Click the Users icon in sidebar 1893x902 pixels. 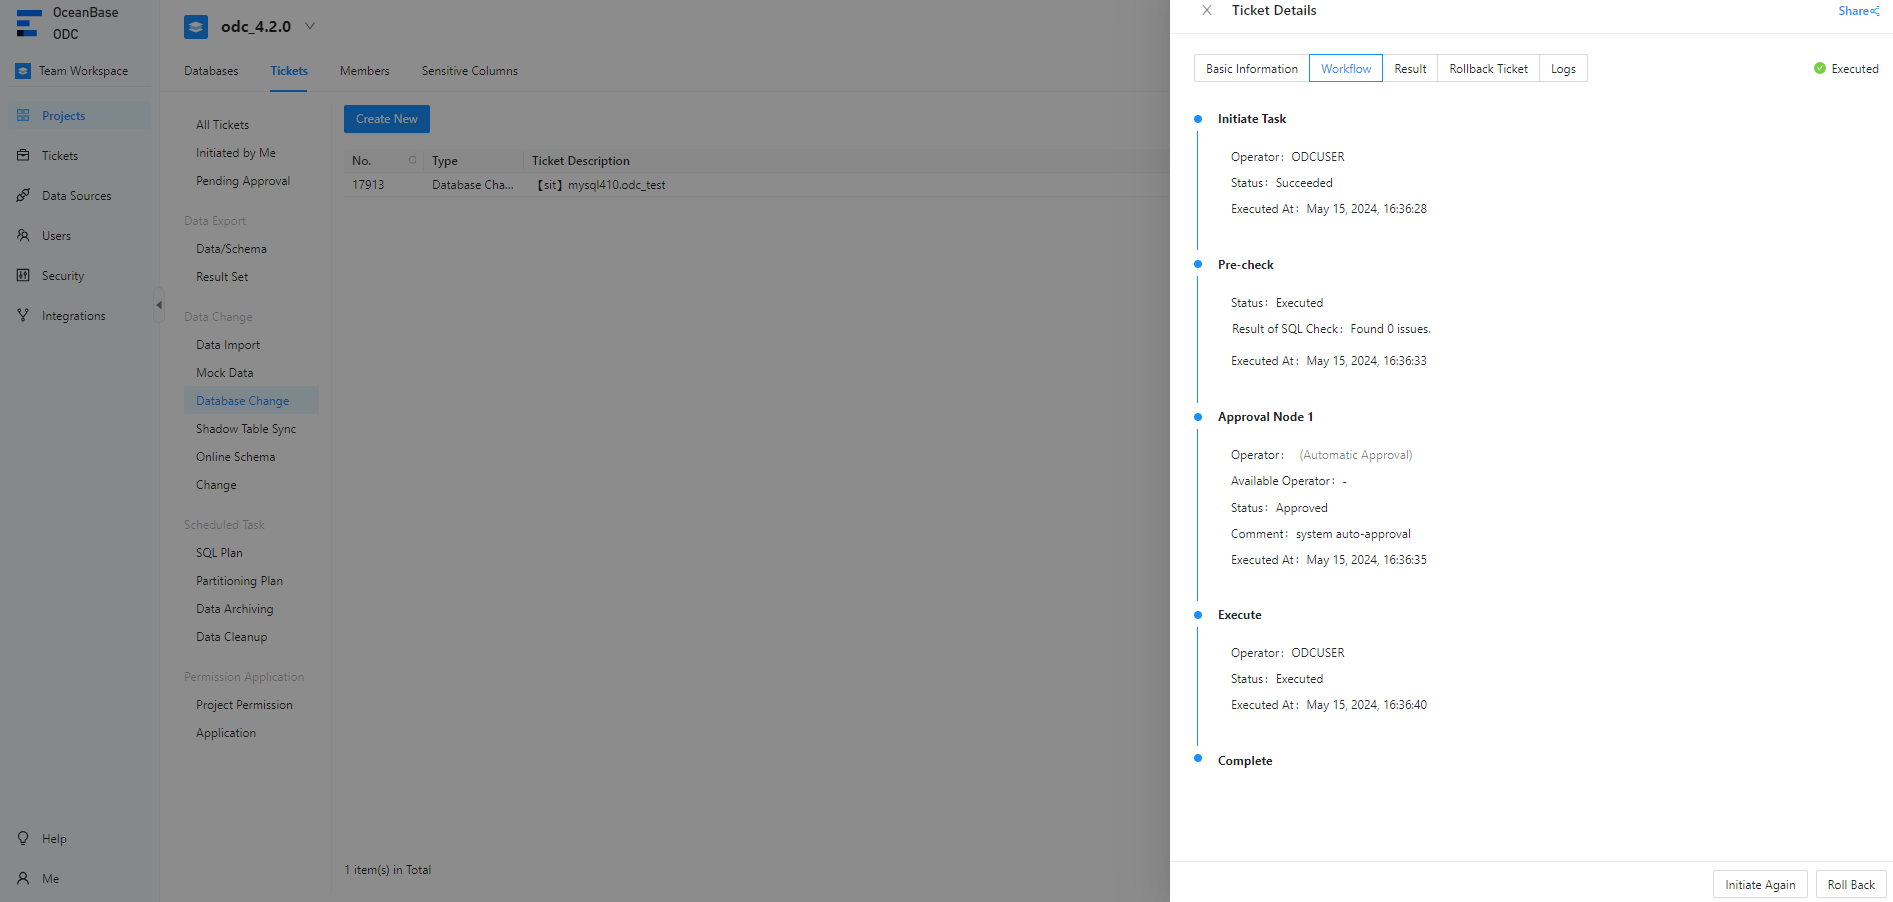click(x=23, y=236)
